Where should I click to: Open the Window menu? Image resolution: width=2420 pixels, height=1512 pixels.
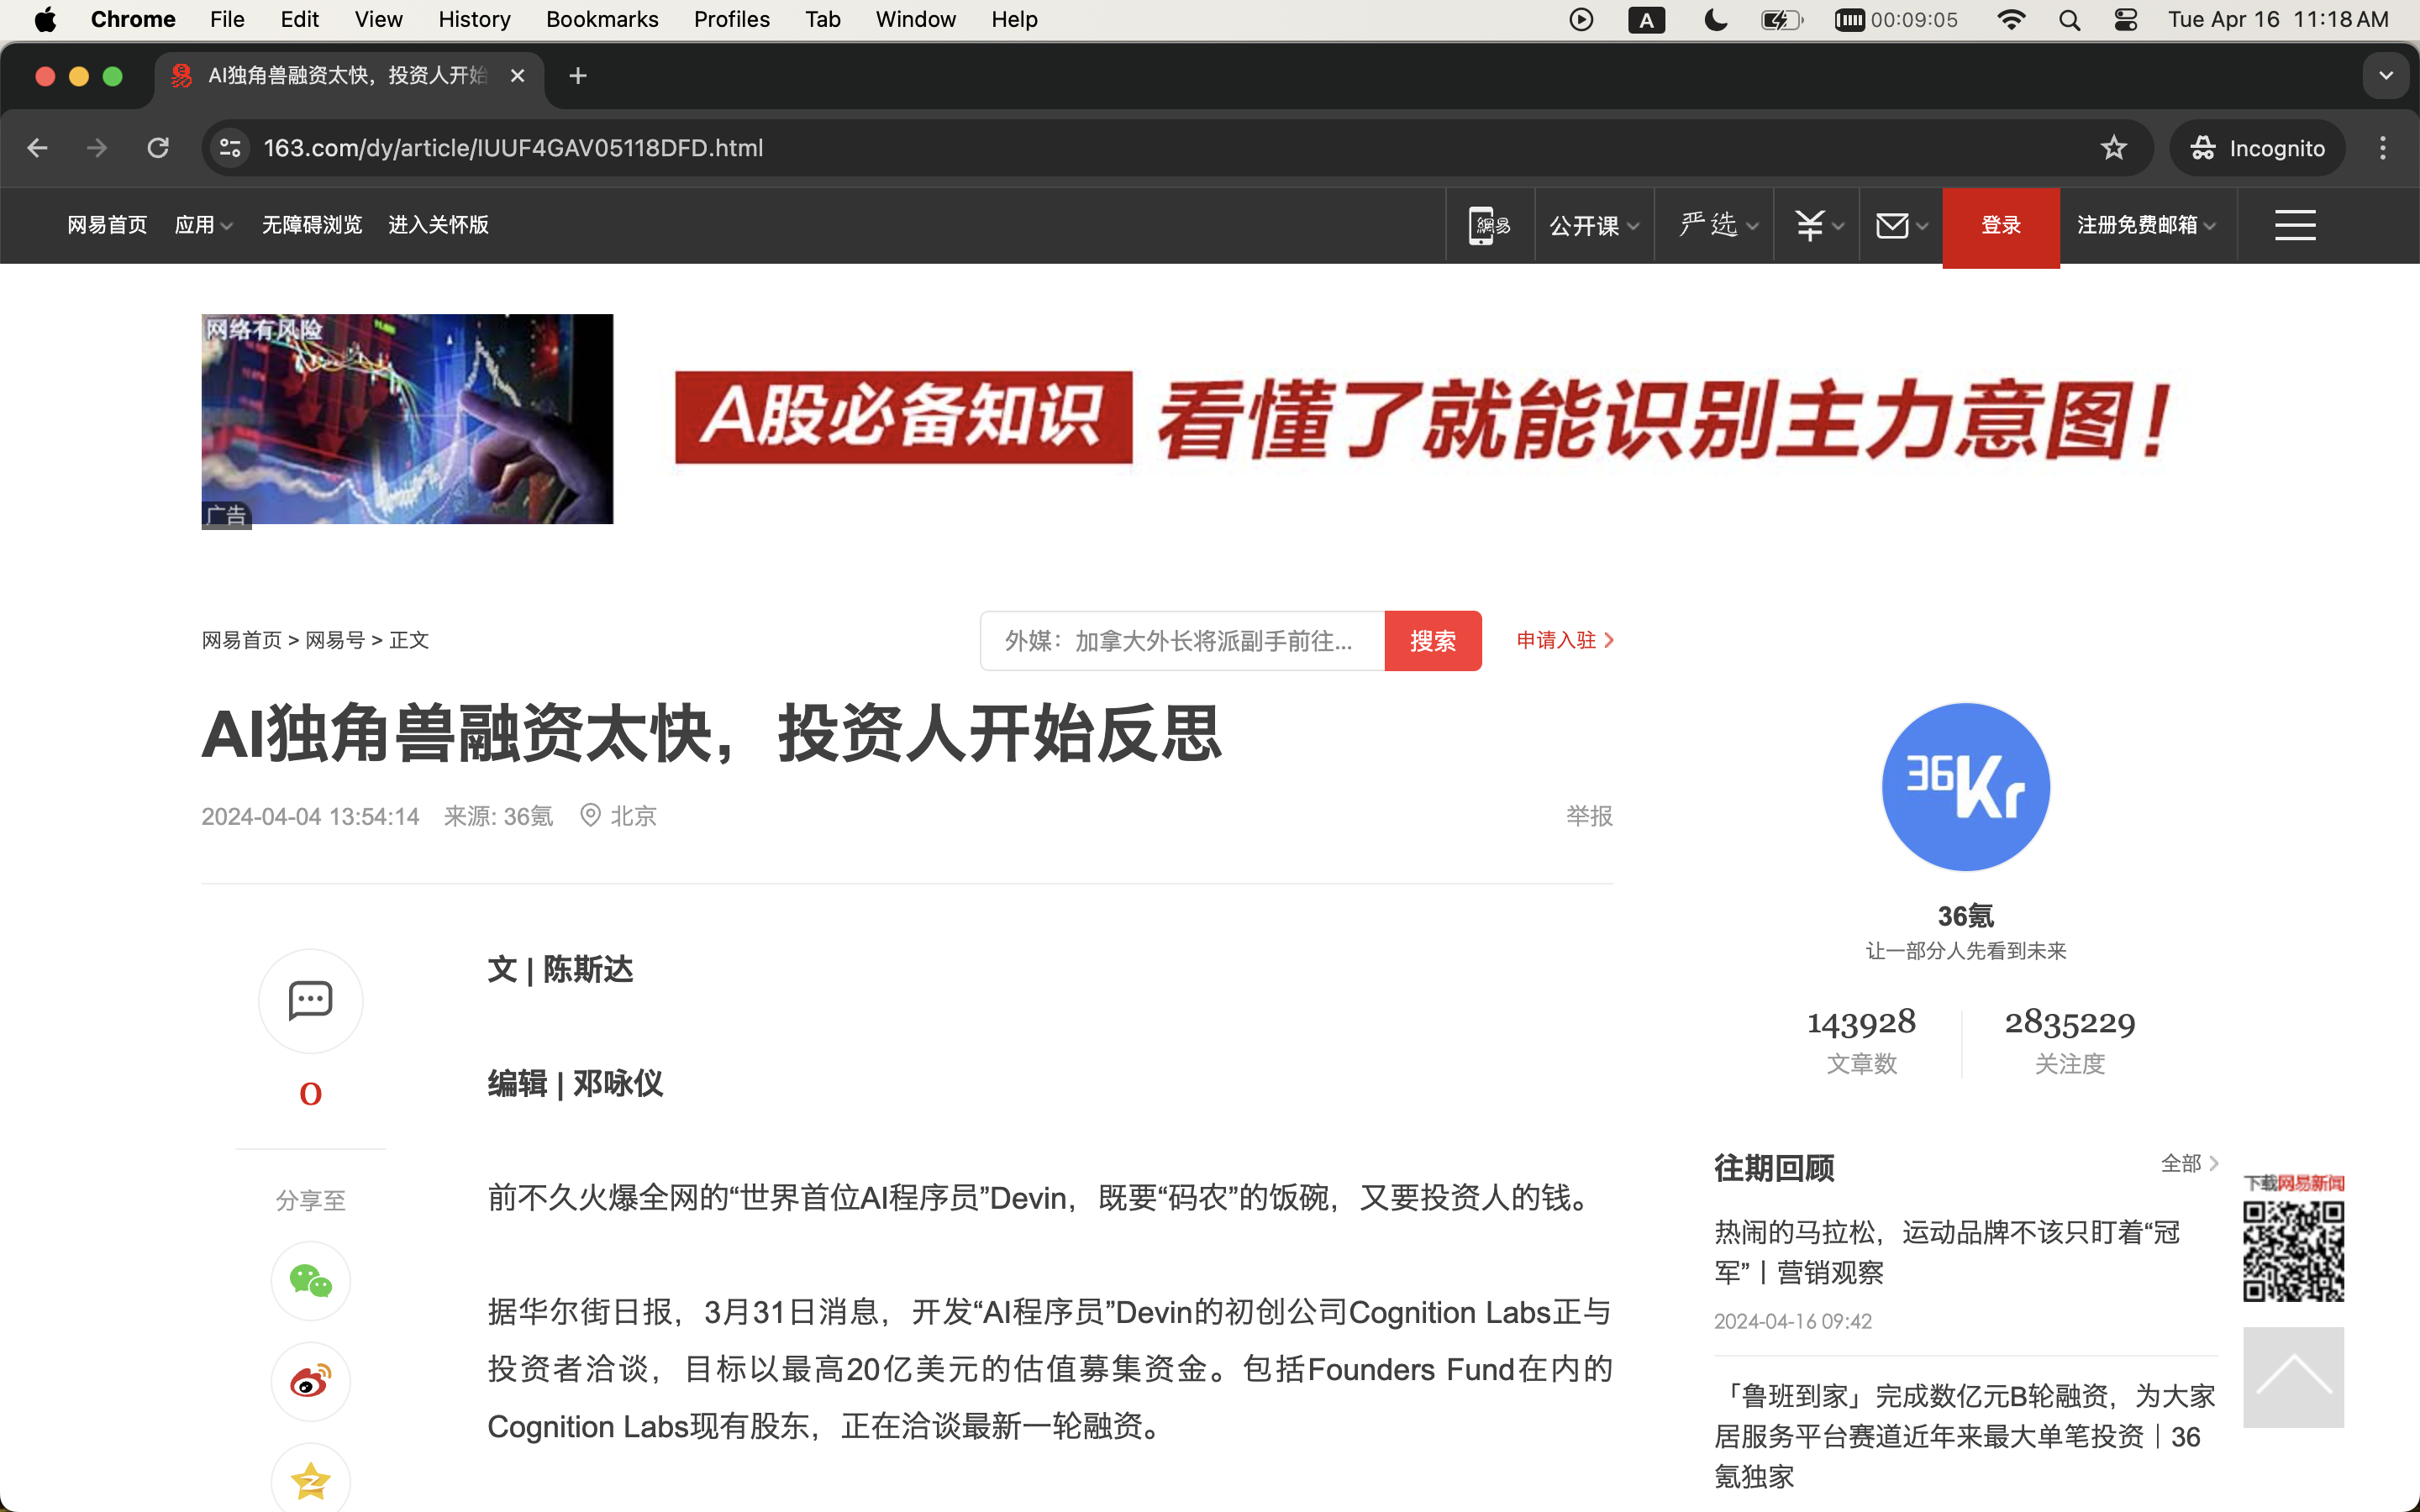click(x=916, y=19)
